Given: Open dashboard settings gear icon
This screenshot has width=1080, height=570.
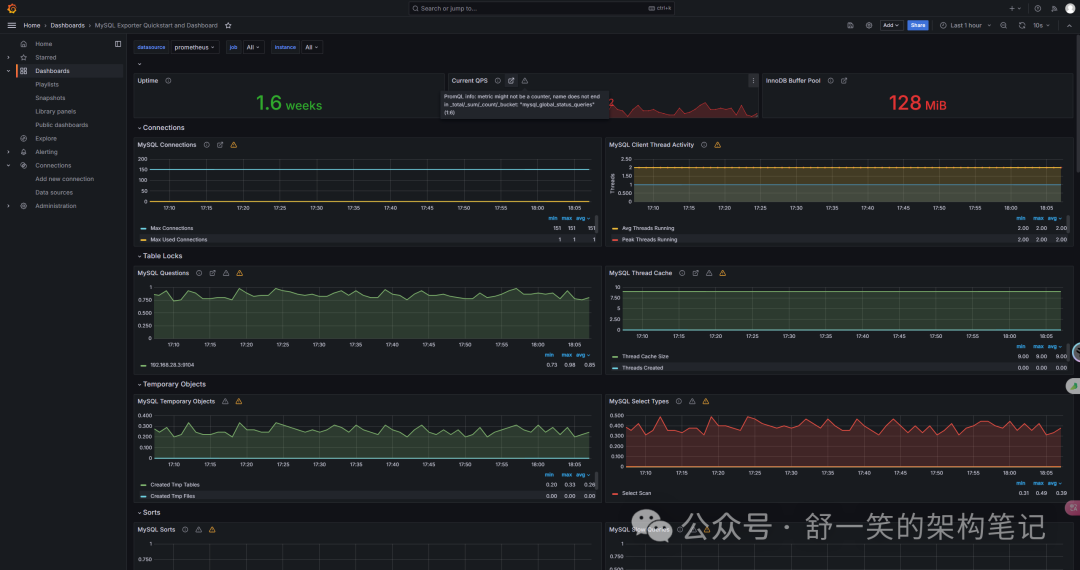Looking at the screenshot, I should (869, 25).
